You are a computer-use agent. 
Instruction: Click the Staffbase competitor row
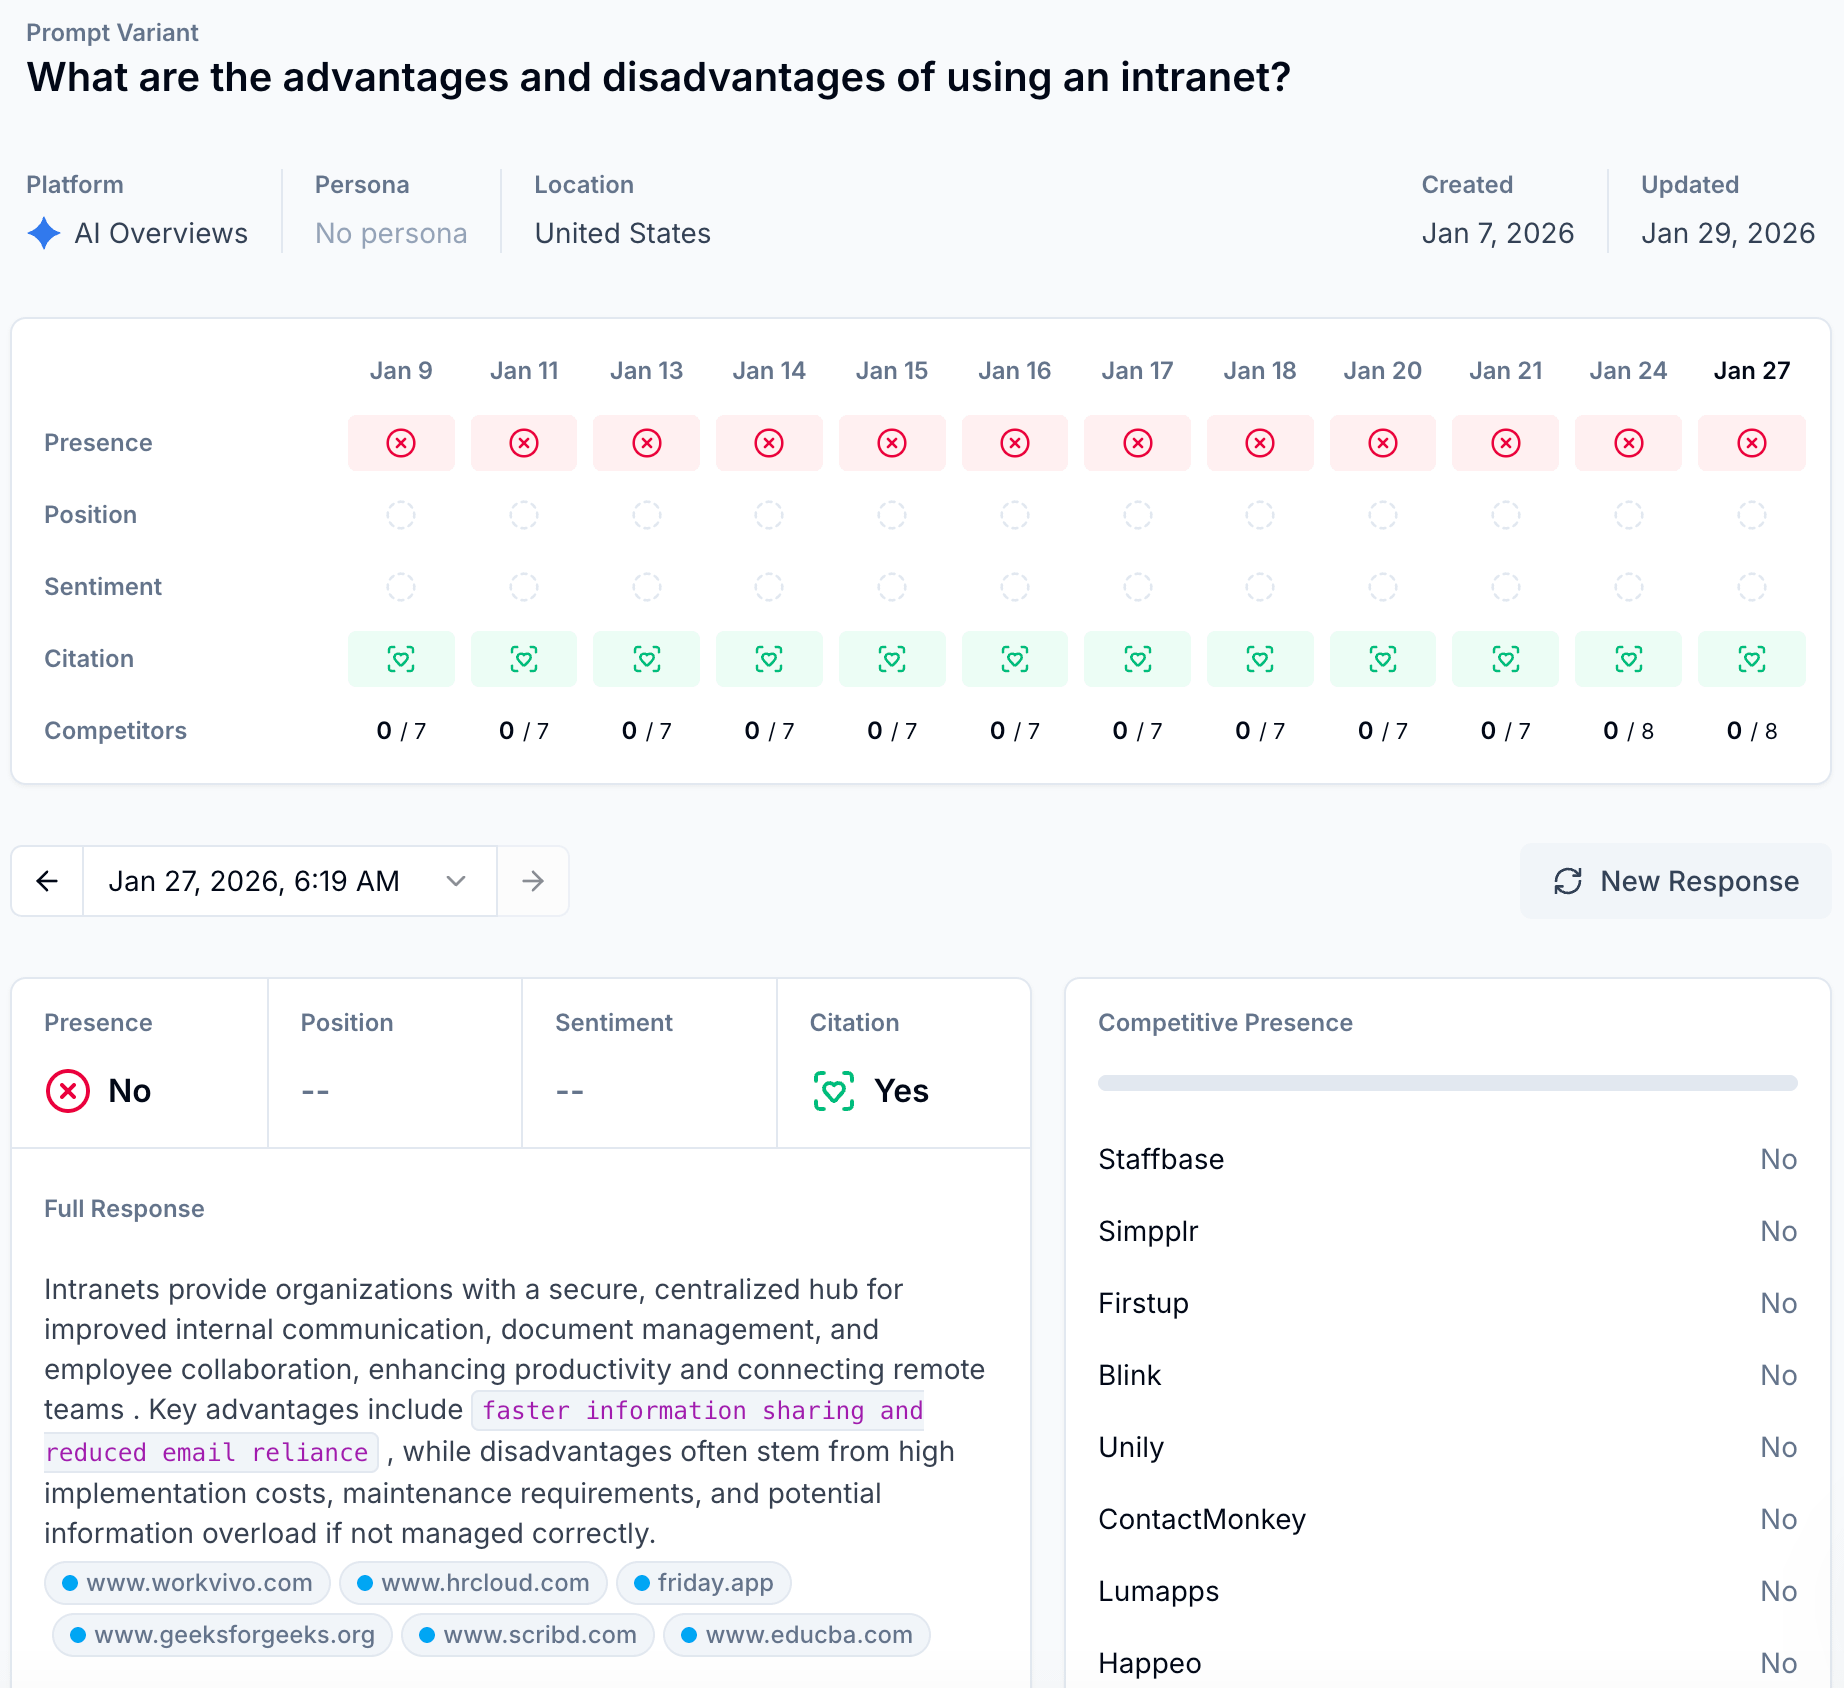pos(1448,1159)
